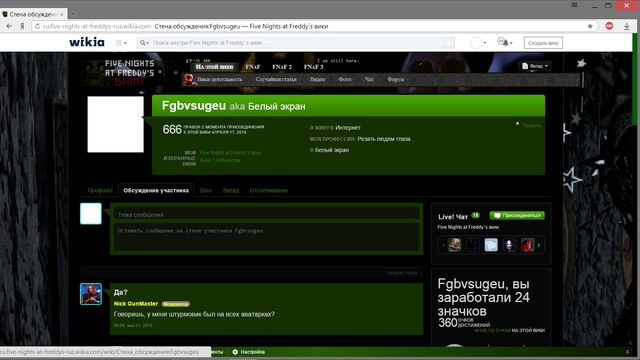Open Nick GunMaster's user profile link
640x360 pixels.
tap(136, 304)
